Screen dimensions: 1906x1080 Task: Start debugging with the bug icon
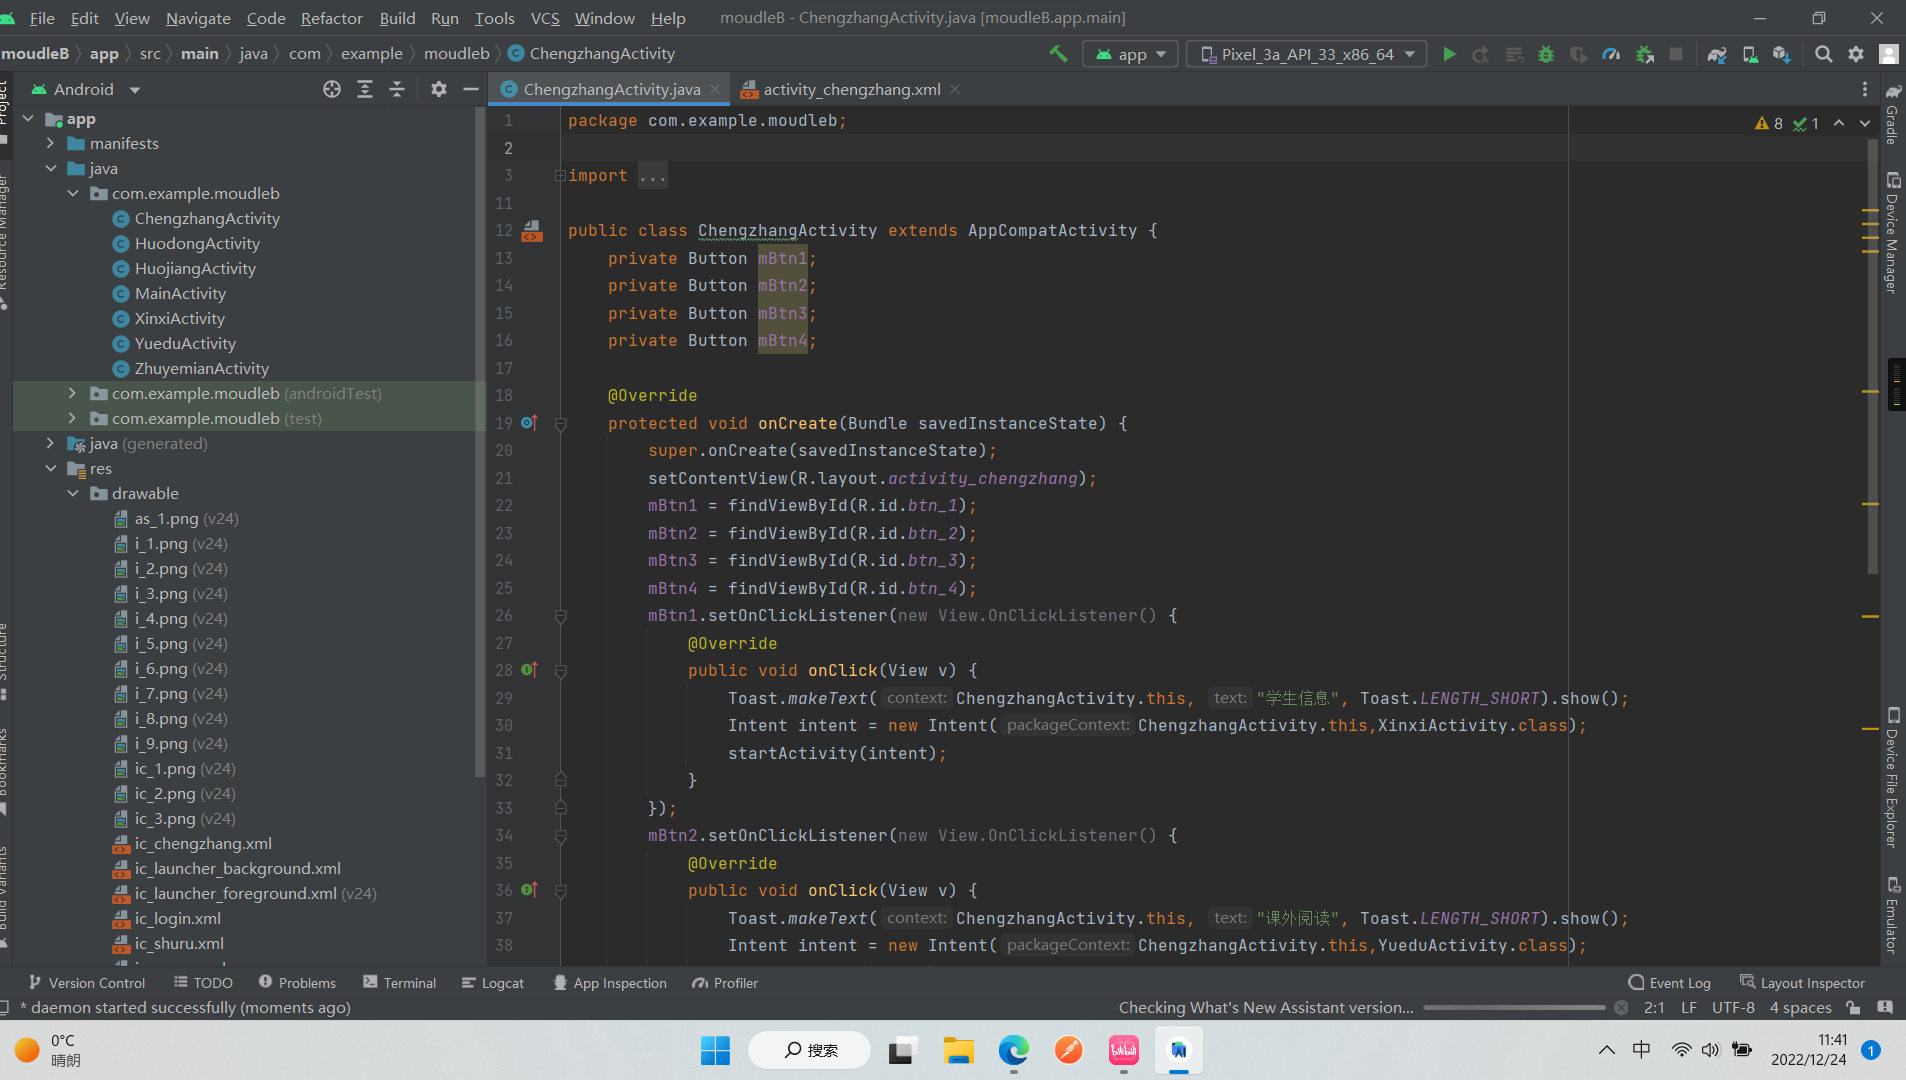pos(1546,54)
